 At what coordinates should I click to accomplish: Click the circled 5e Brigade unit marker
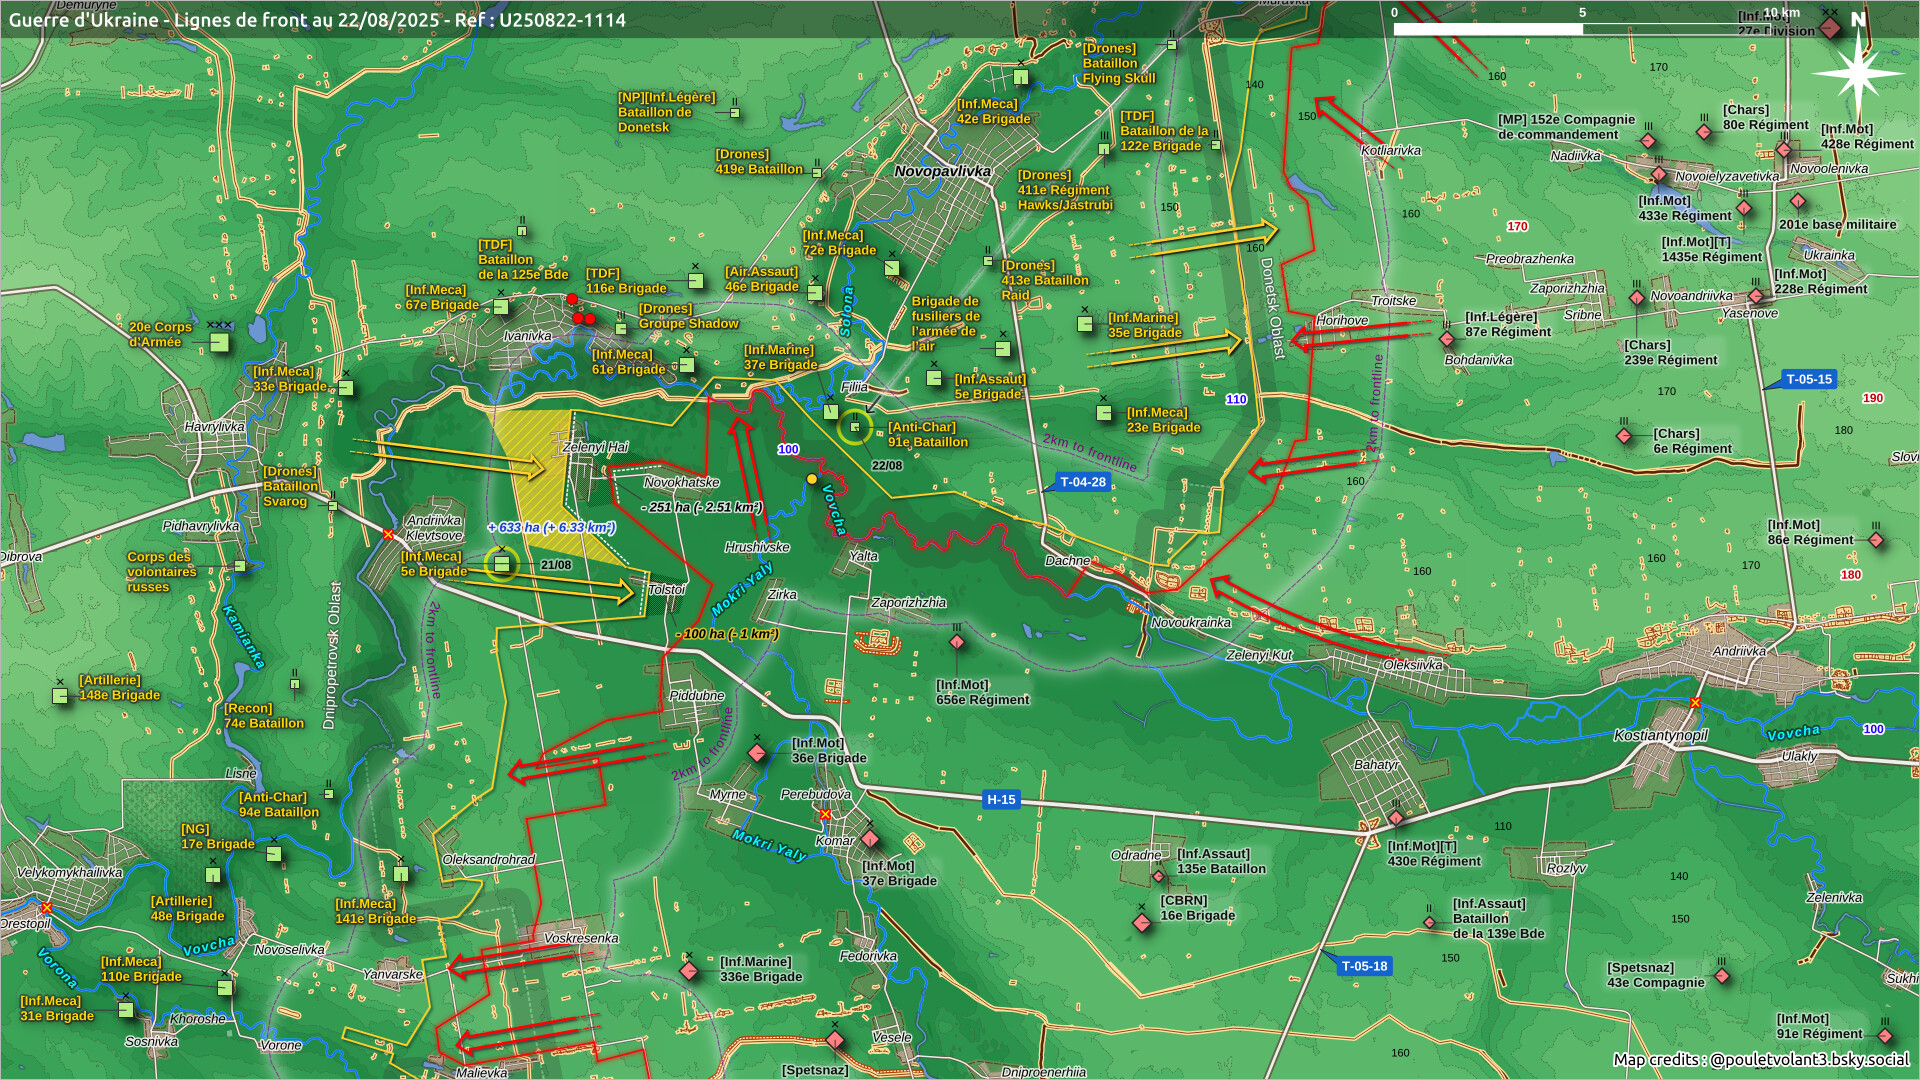502,564
